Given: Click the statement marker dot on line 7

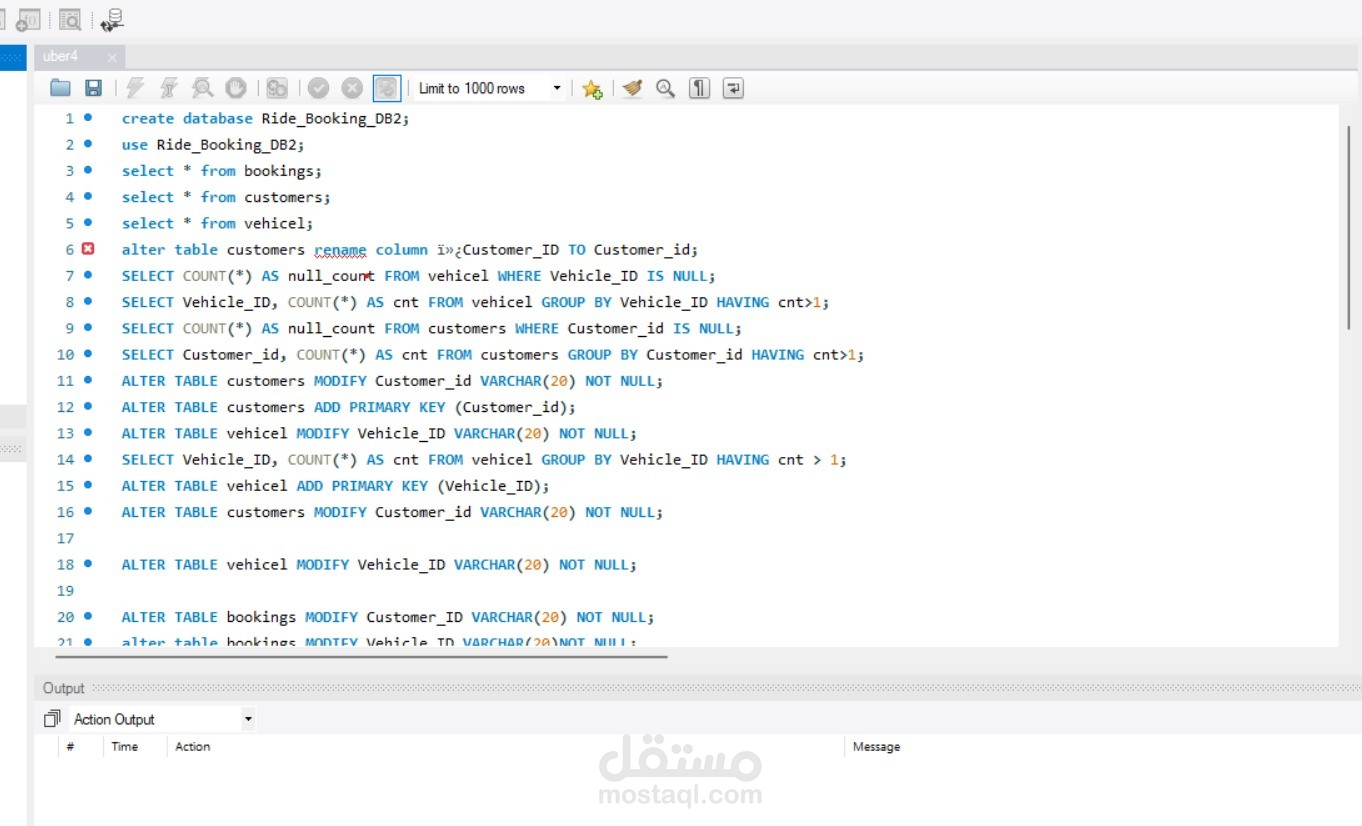Looking at the screenshot, I should coord(88,275).
